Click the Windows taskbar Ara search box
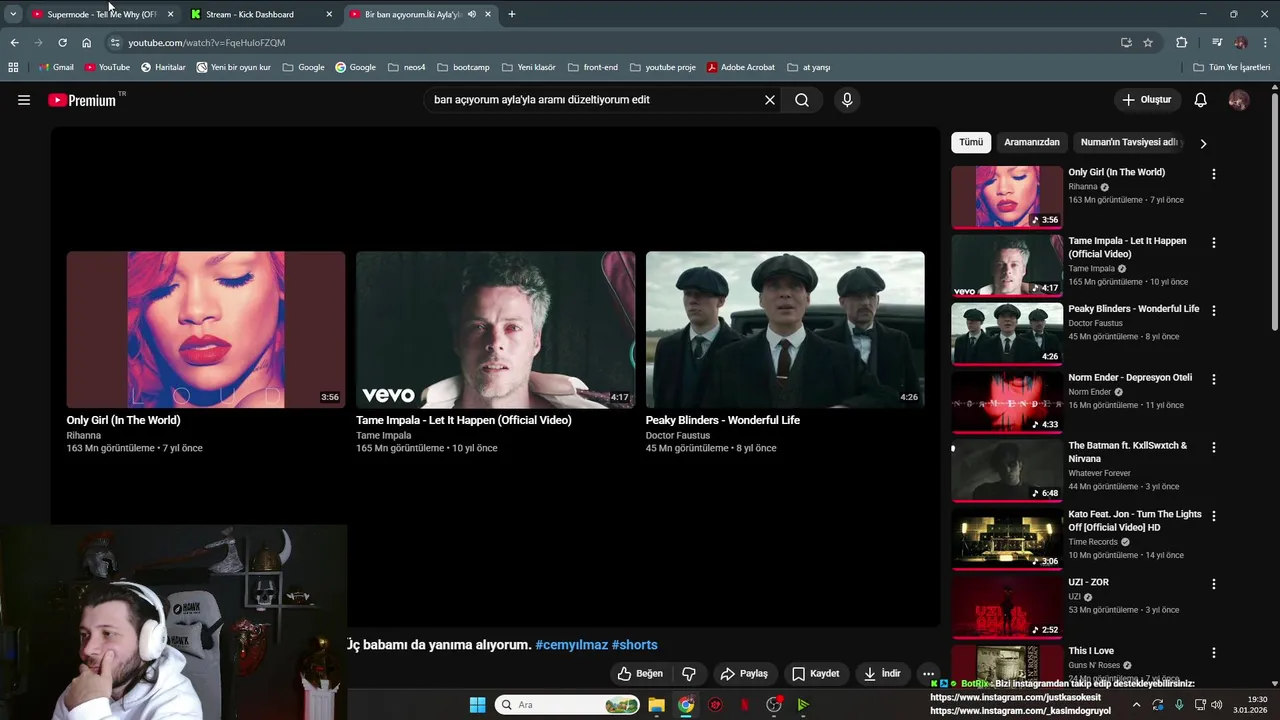 pyautogui.click(x=567, y=705)
